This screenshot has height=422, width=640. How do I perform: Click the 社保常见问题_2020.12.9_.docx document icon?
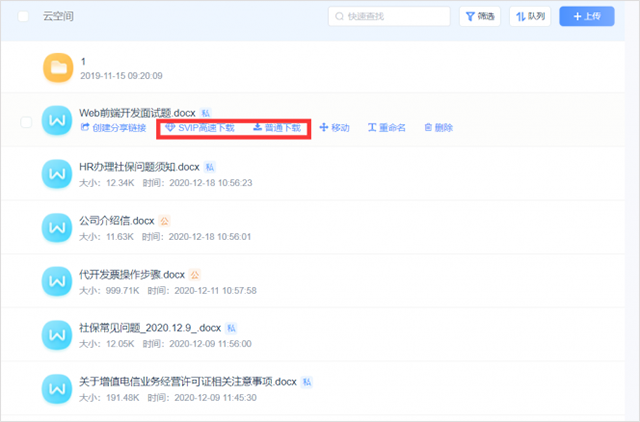[x=58, y=334]
